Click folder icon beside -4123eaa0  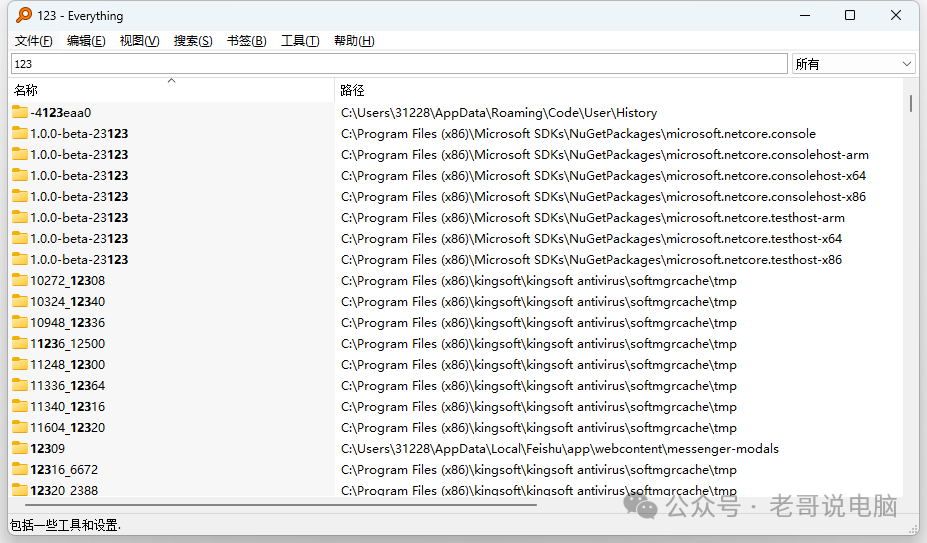click(20, 113)
